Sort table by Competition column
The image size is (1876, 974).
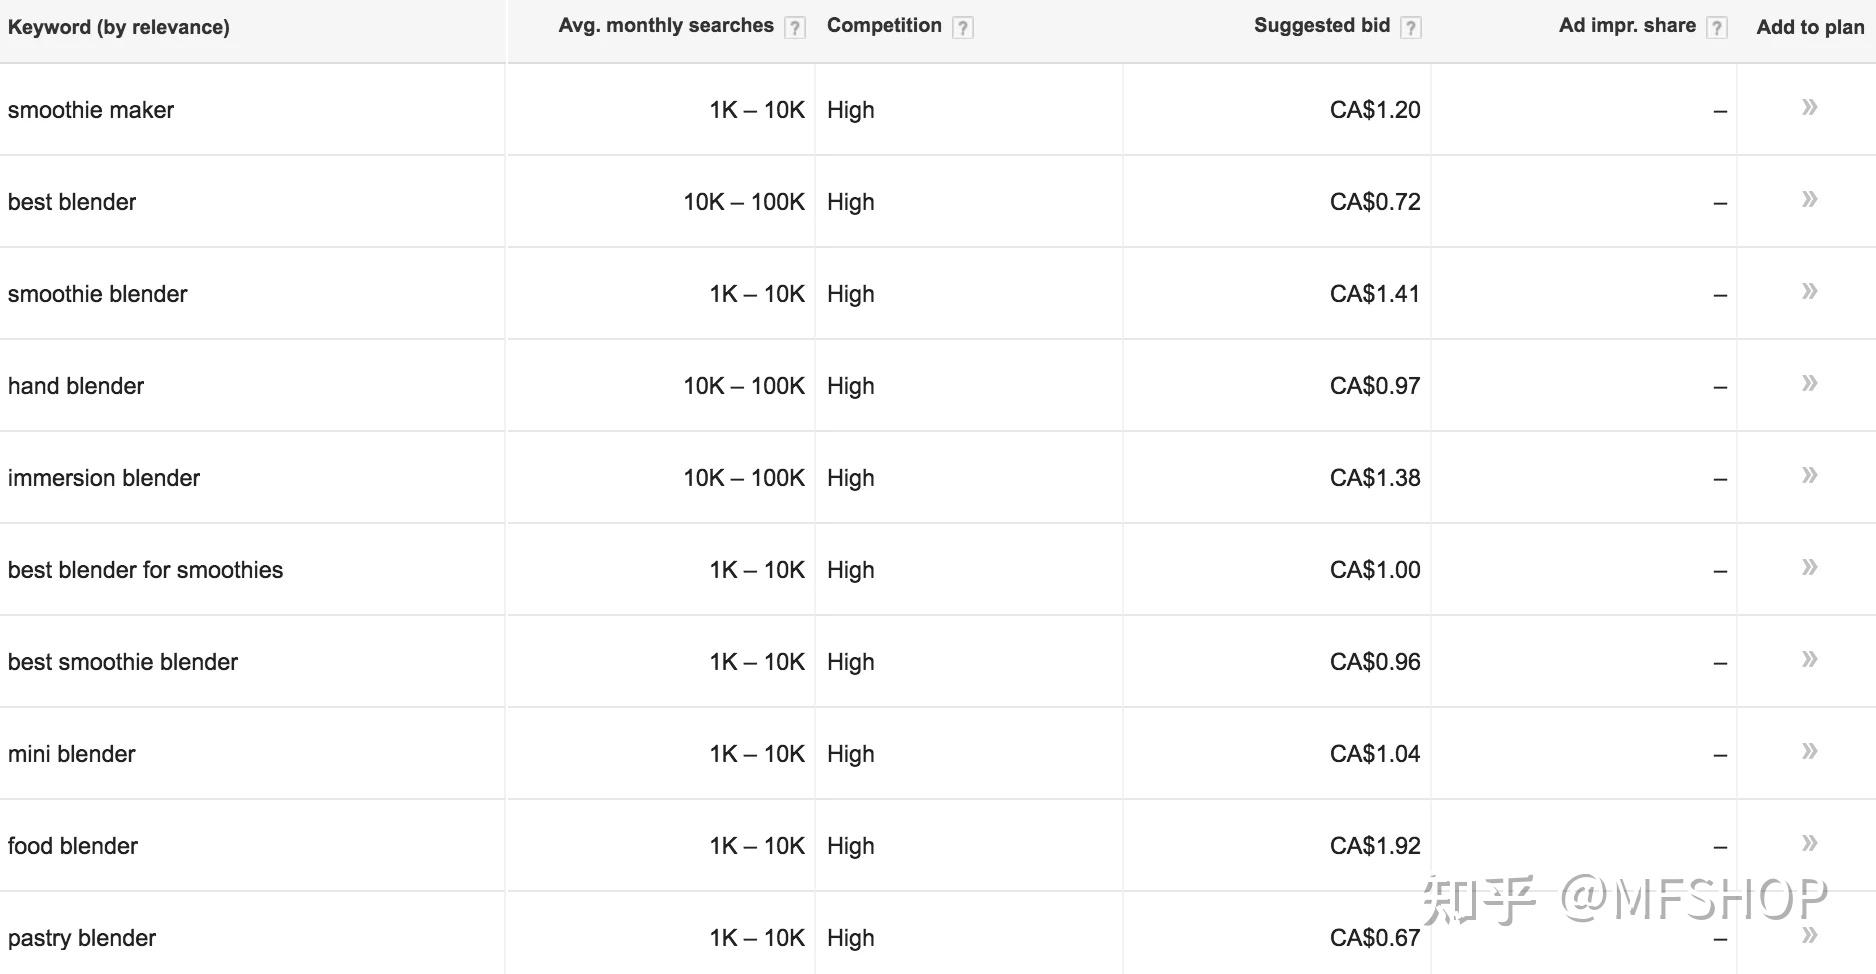[884, 26]
